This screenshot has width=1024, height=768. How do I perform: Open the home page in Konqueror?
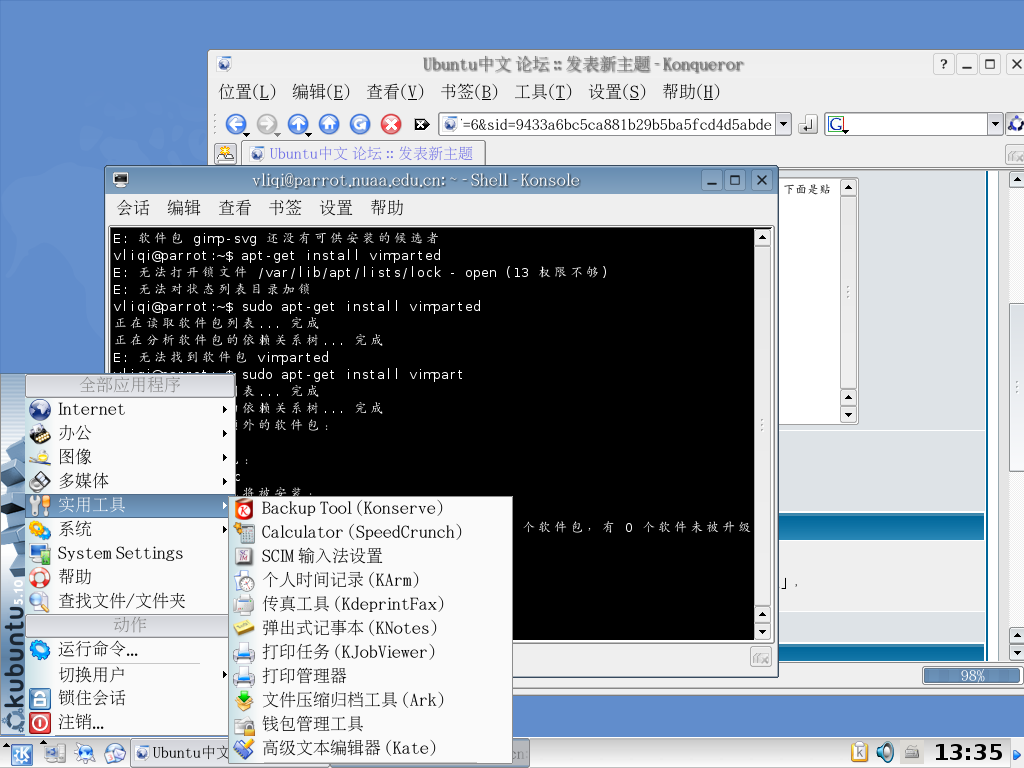click(329, 123)
